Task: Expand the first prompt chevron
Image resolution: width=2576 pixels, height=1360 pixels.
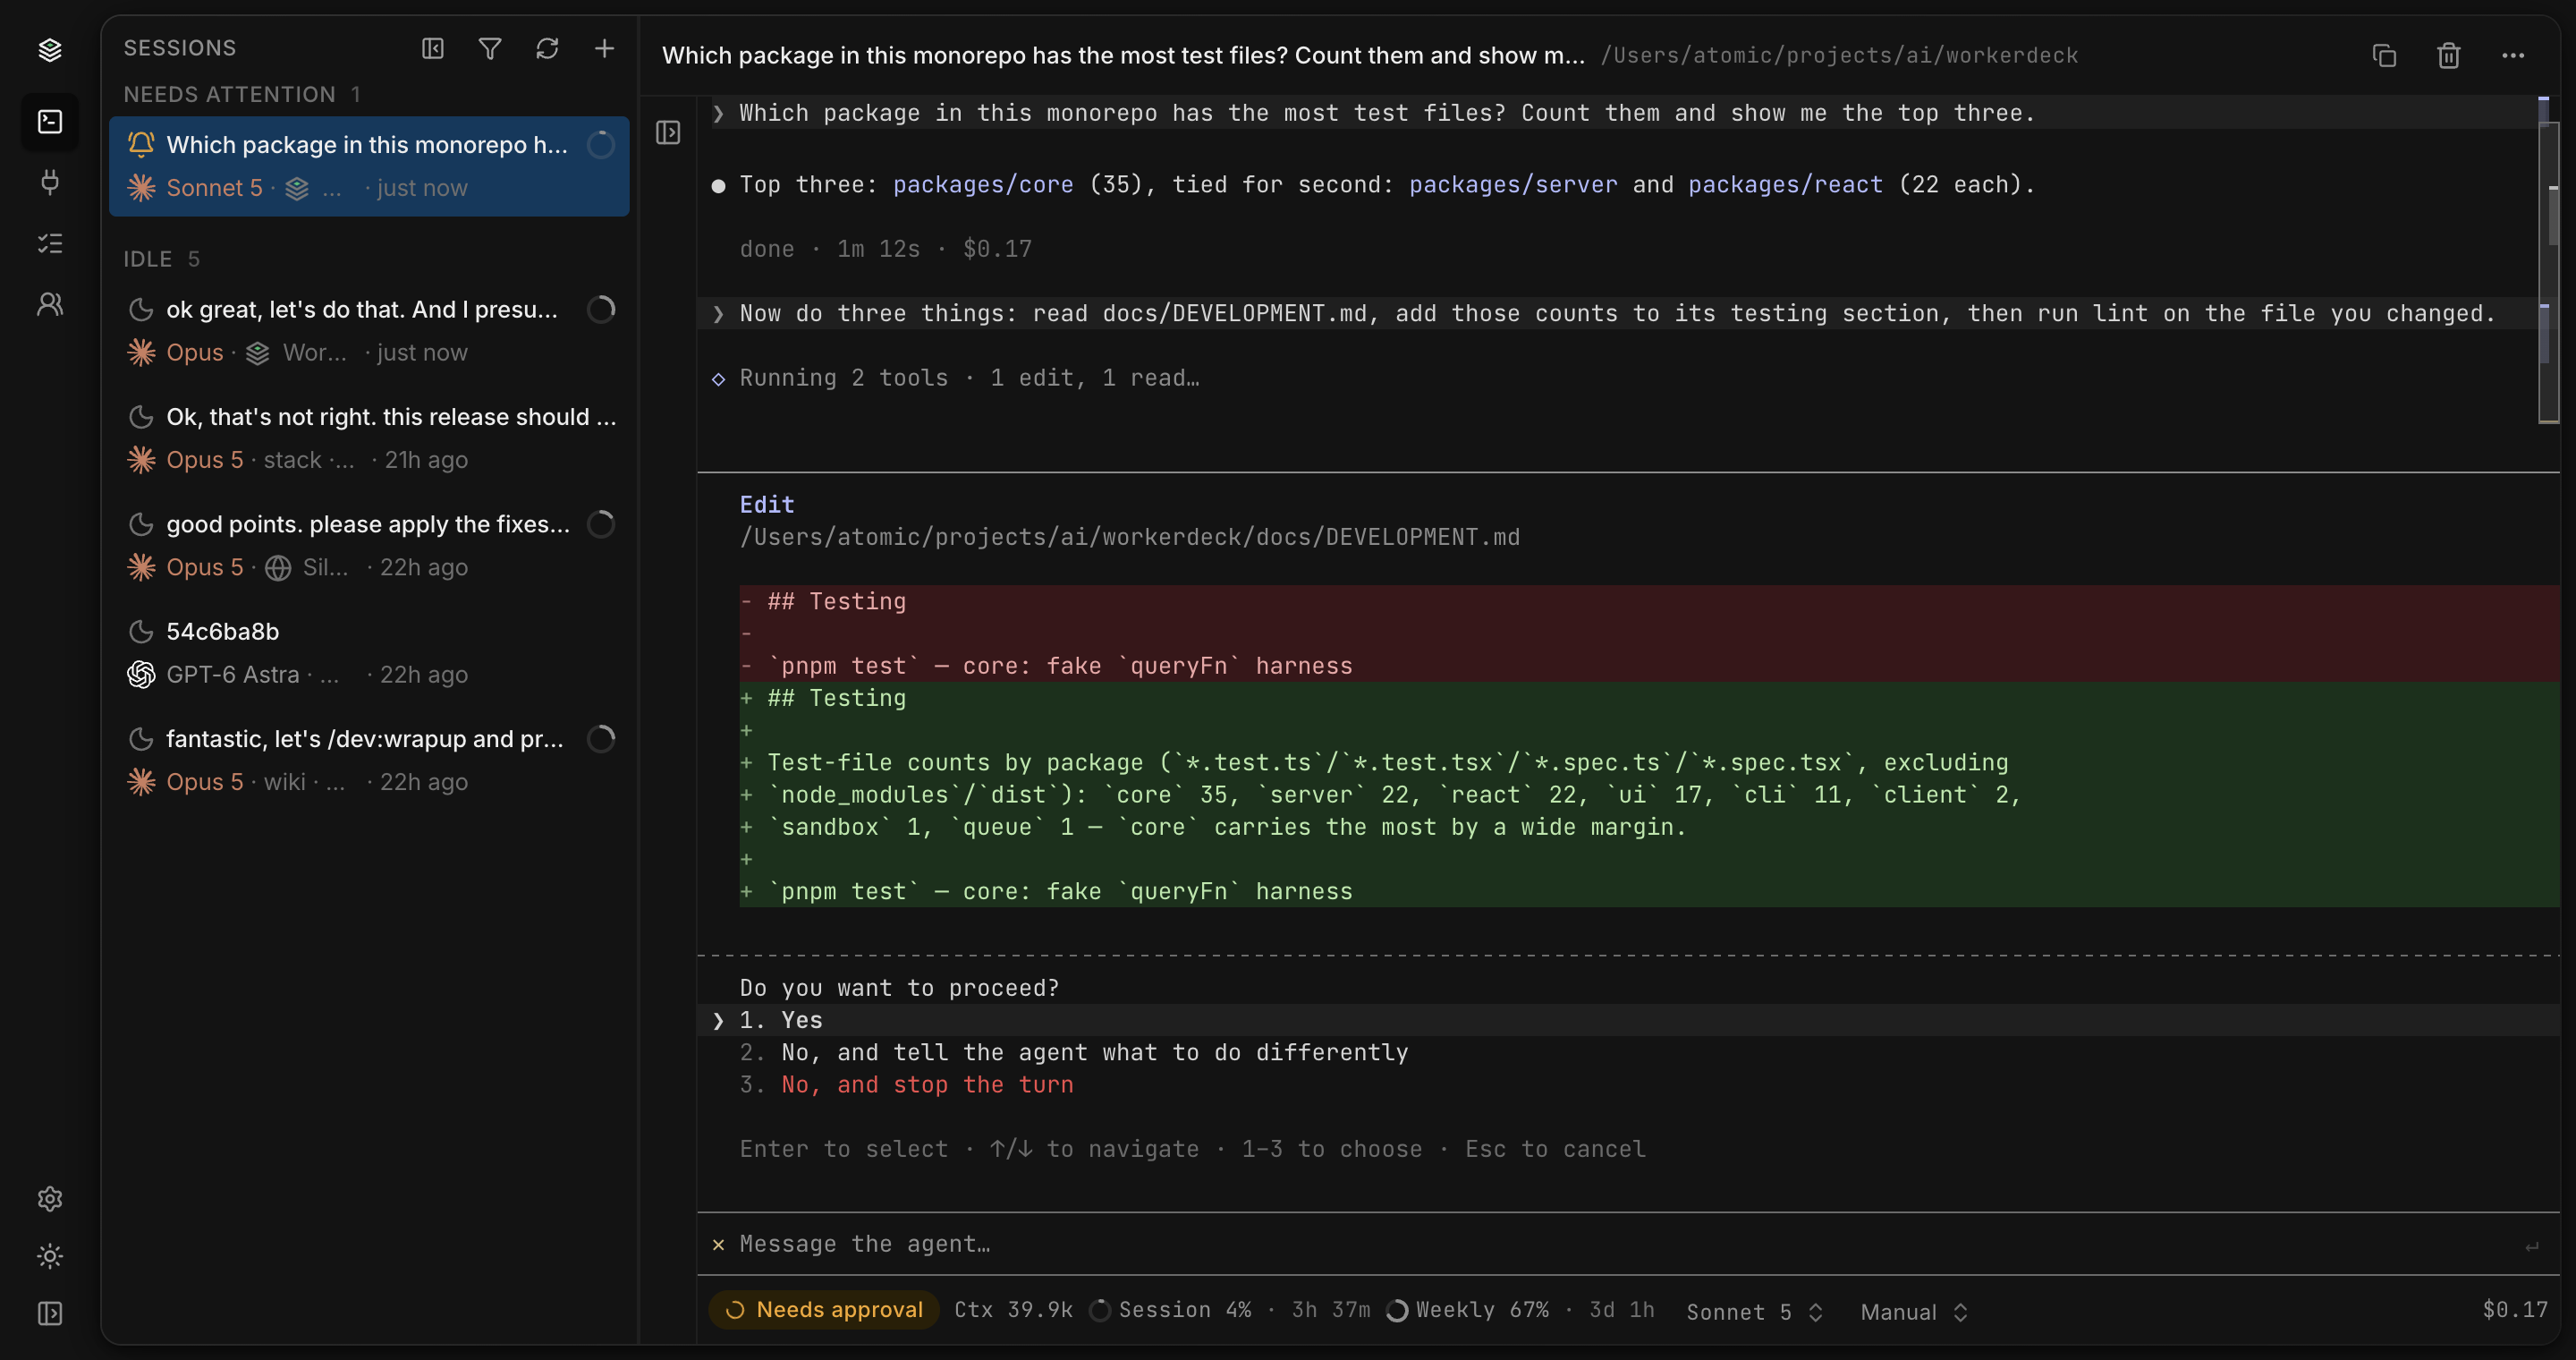Action: tap(718, 114)
